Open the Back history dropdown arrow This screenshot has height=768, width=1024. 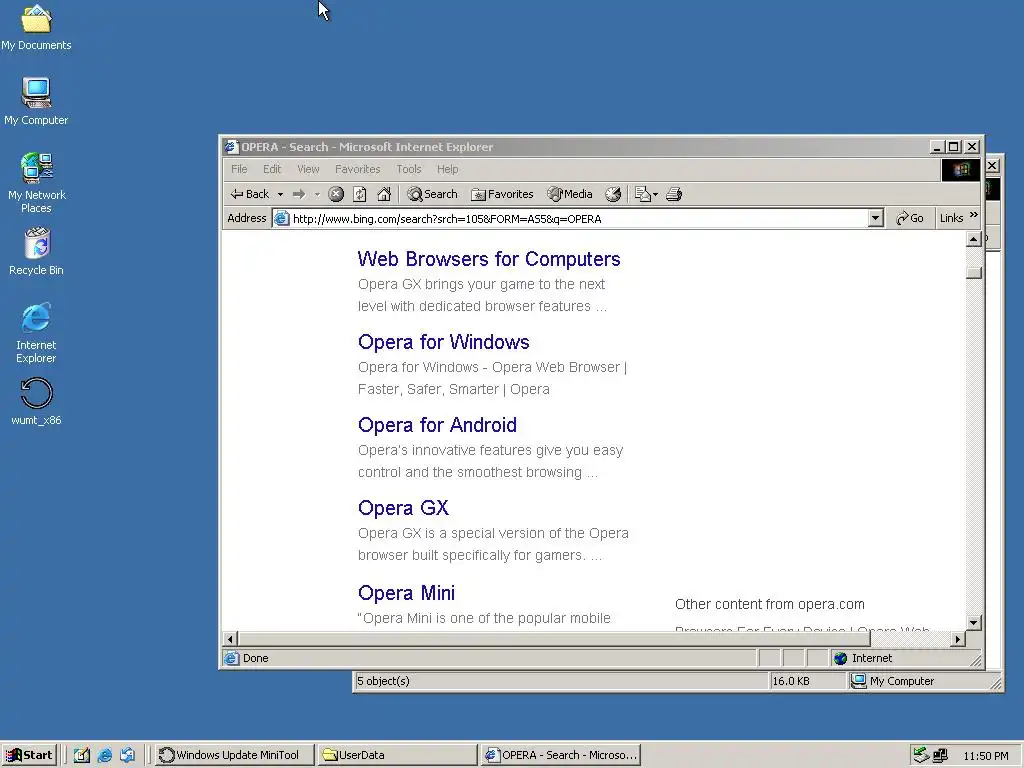click(280, 194)
